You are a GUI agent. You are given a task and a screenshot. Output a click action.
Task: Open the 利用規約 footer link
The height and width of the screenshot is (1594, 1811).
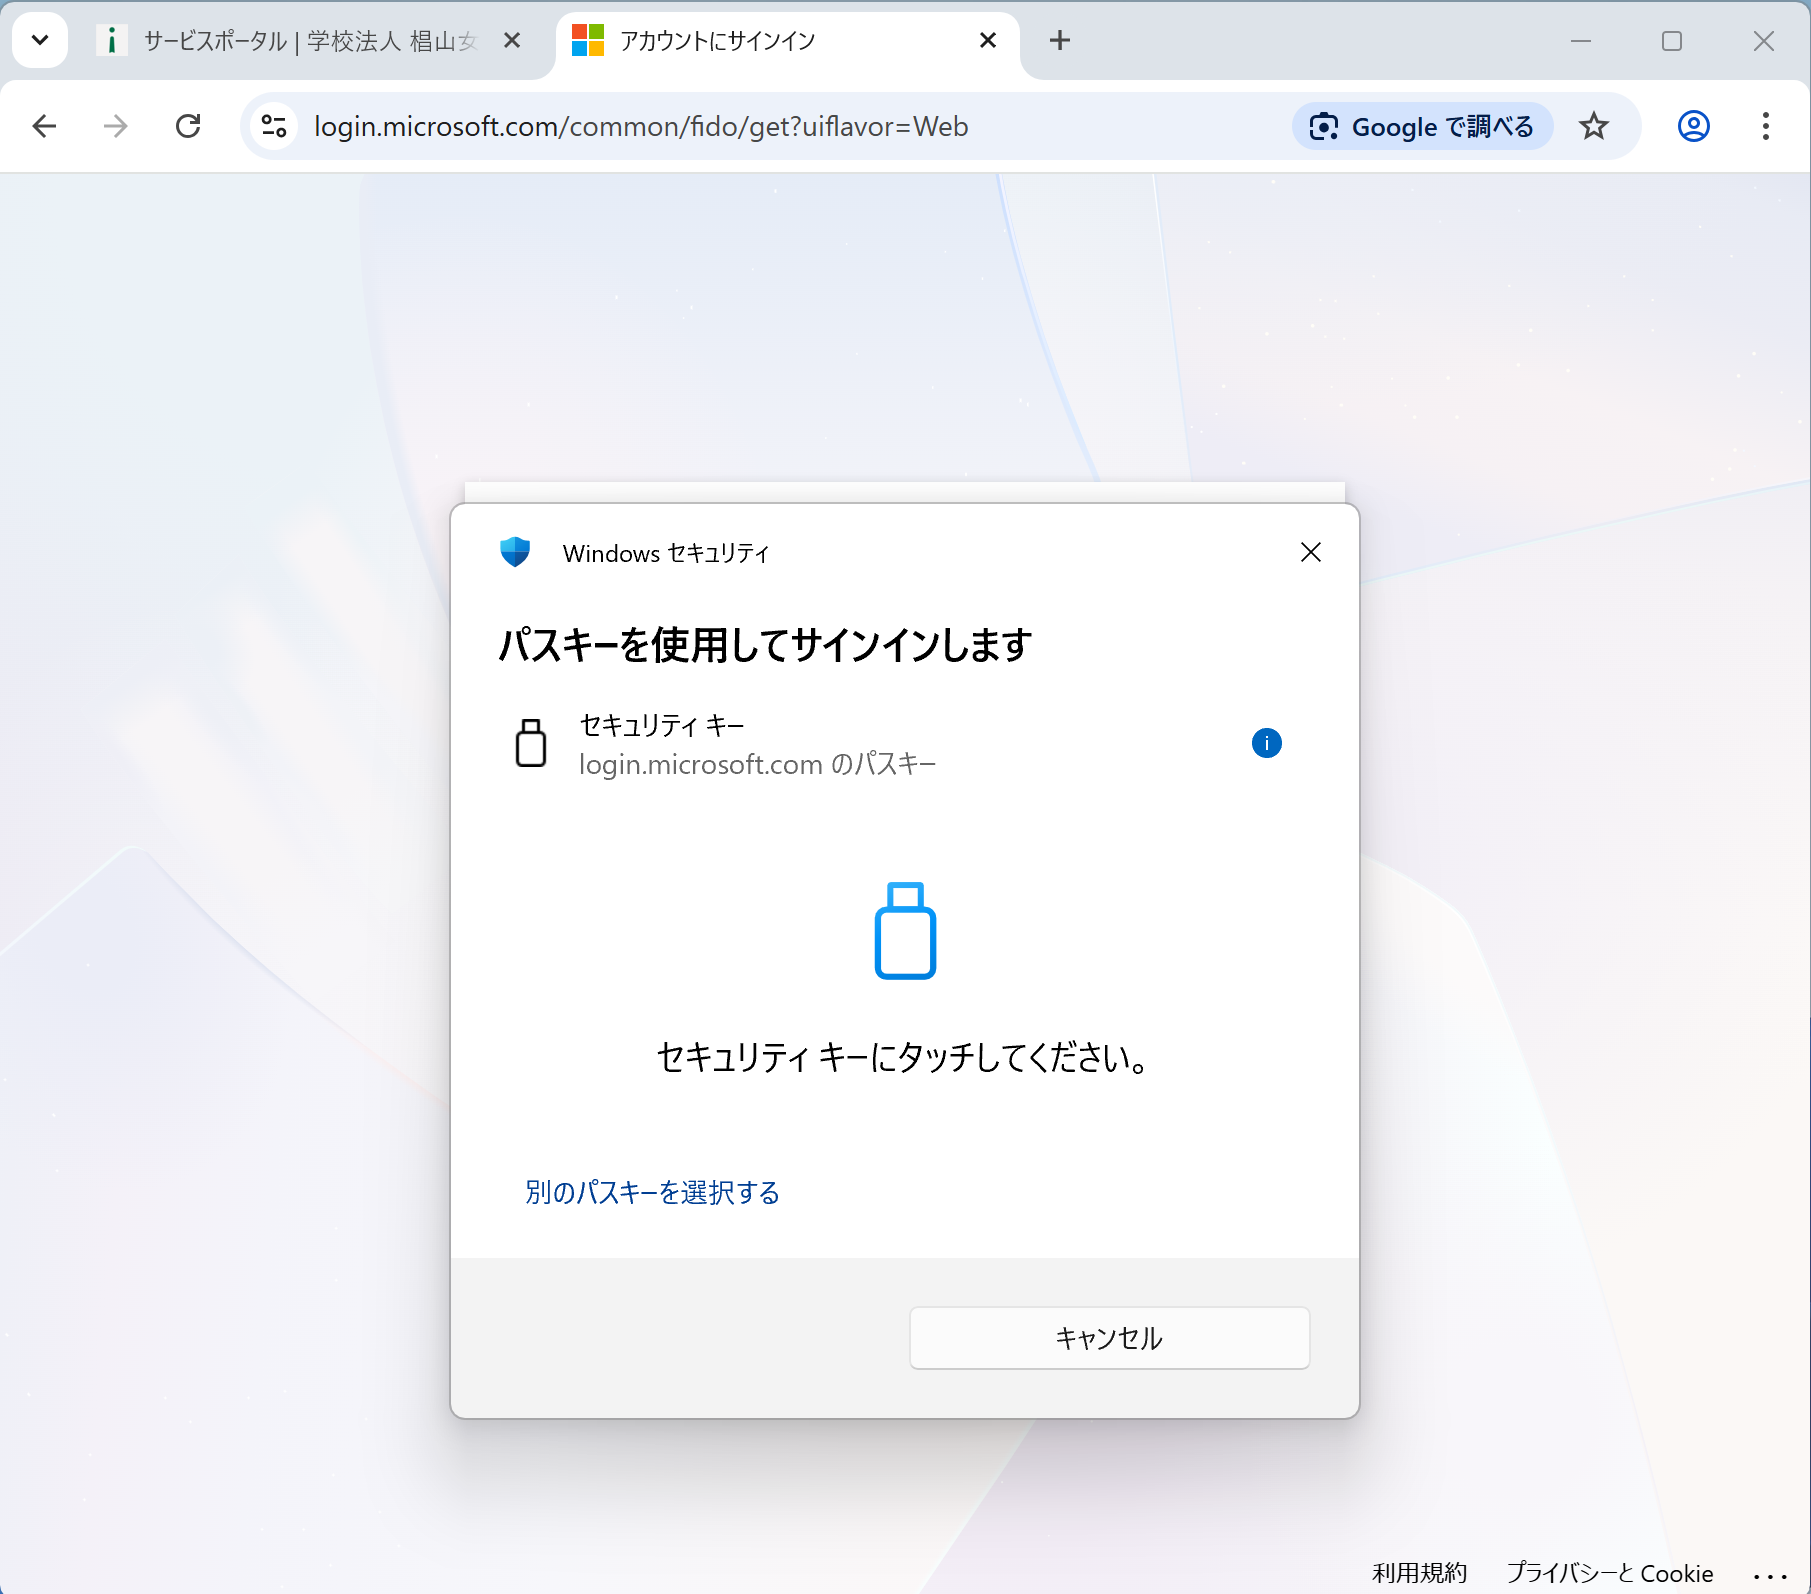[1419, 1573]
